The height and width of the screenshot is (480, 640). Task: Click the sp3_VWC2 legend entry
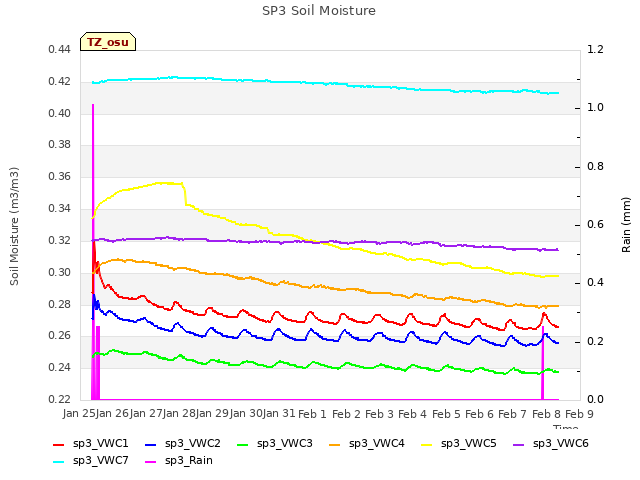183,443
